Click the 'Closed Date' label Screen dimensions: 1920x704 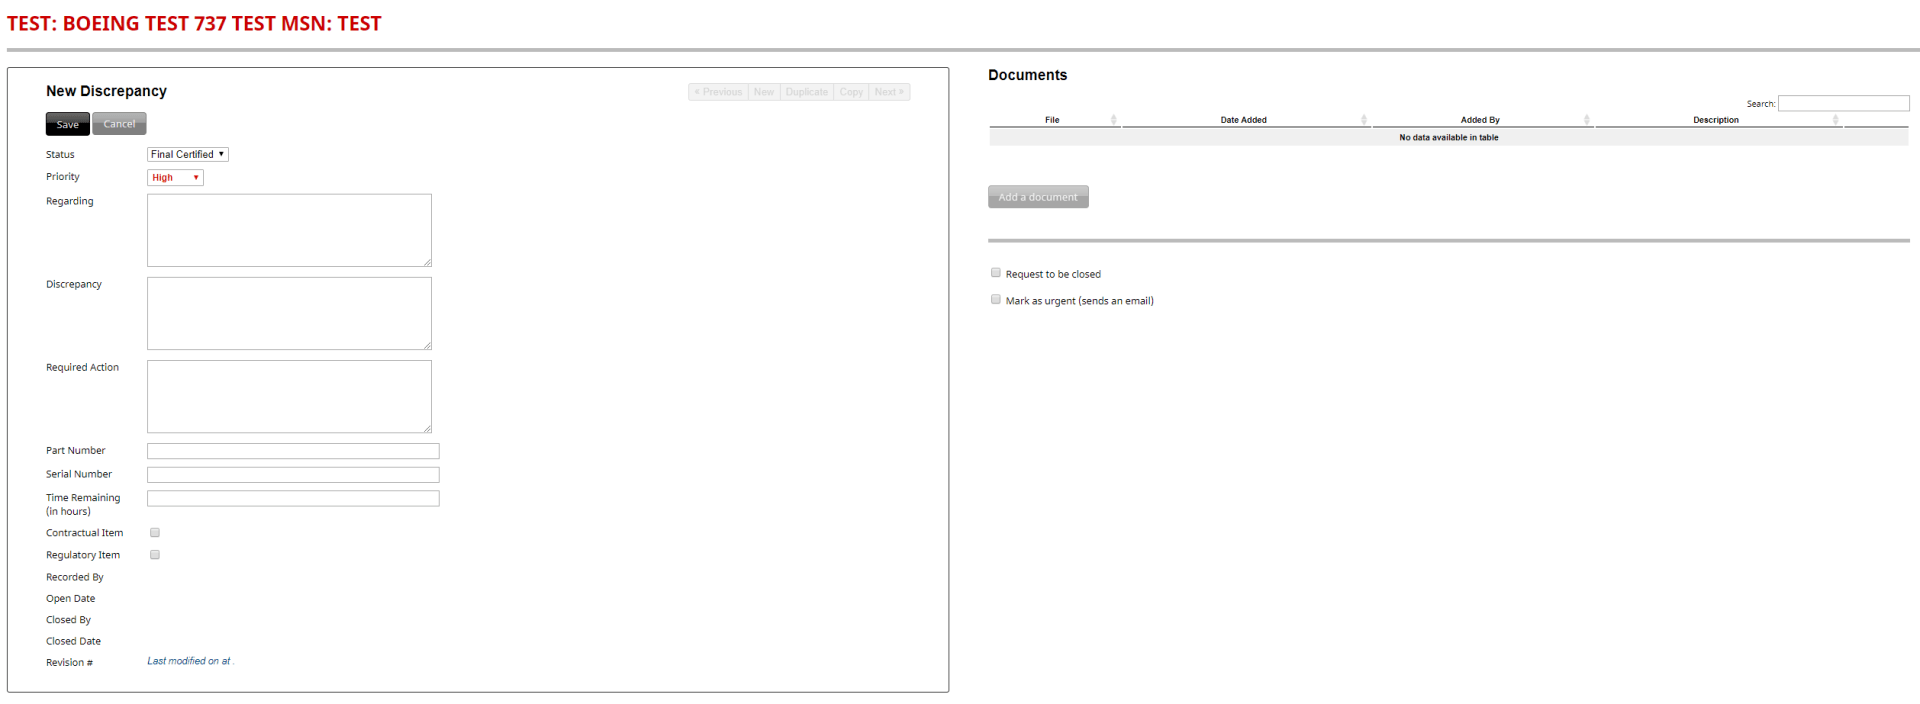[73, 641]
